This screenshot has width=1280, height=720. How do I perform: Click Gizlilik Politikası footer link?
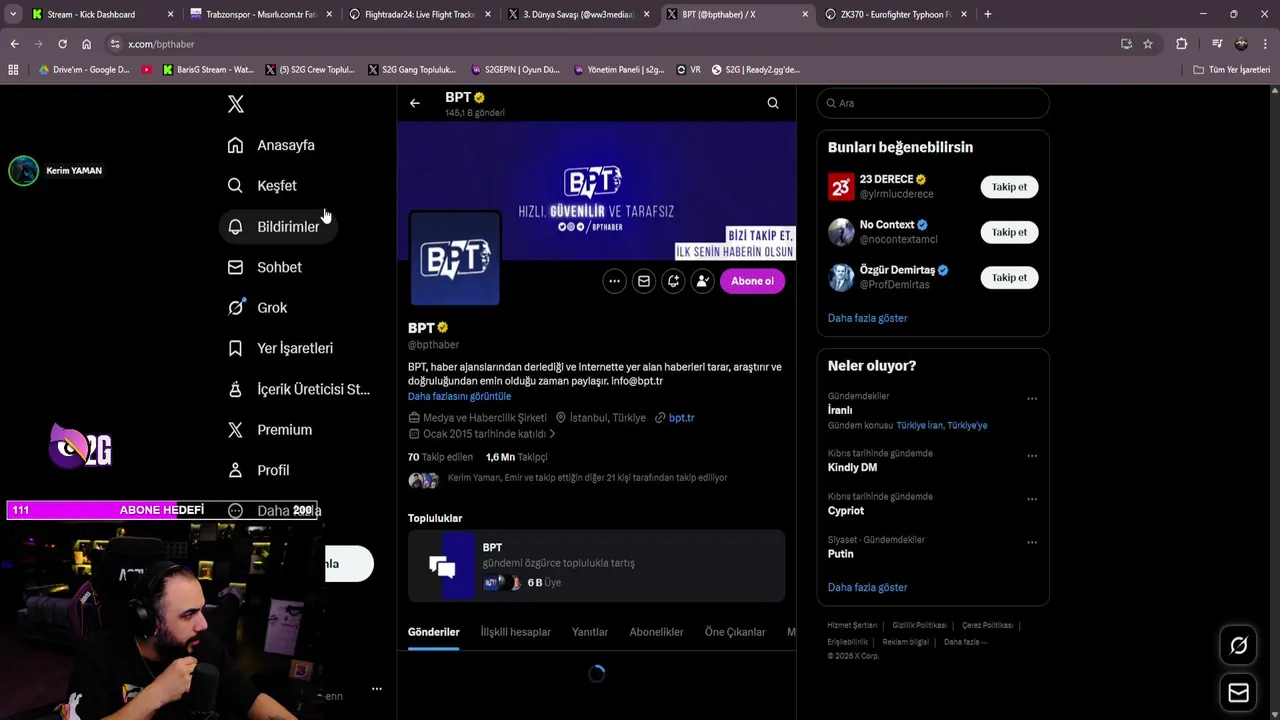(920, 625)
